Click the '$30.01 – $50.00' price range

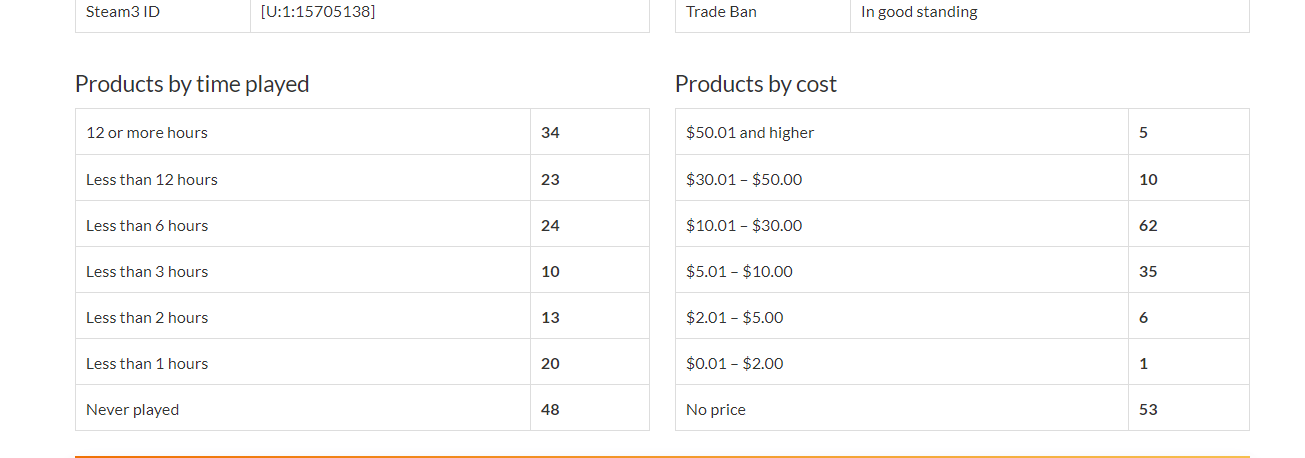click(x=744, y=180)
